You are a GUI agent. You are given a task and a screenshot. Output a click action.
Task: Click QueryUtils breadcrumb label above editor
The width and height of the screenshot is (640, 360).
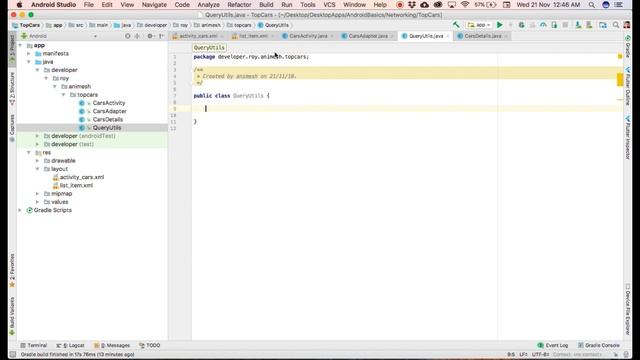pos(209,48)
